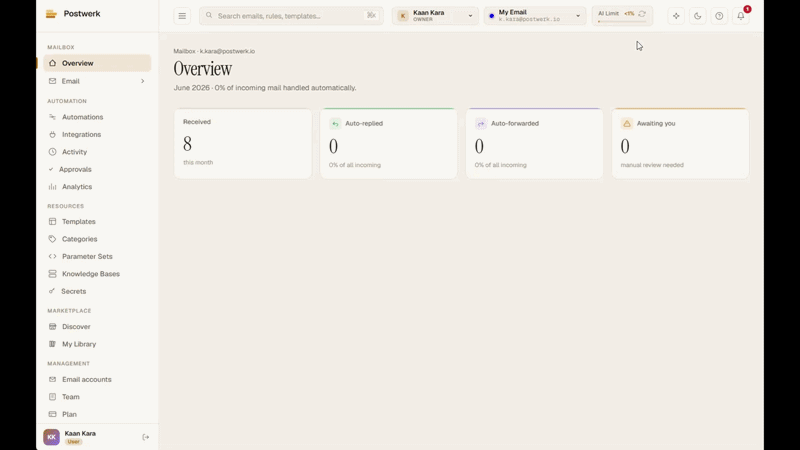Open Team management link
The image size is (800, 450).
(97, 397)
